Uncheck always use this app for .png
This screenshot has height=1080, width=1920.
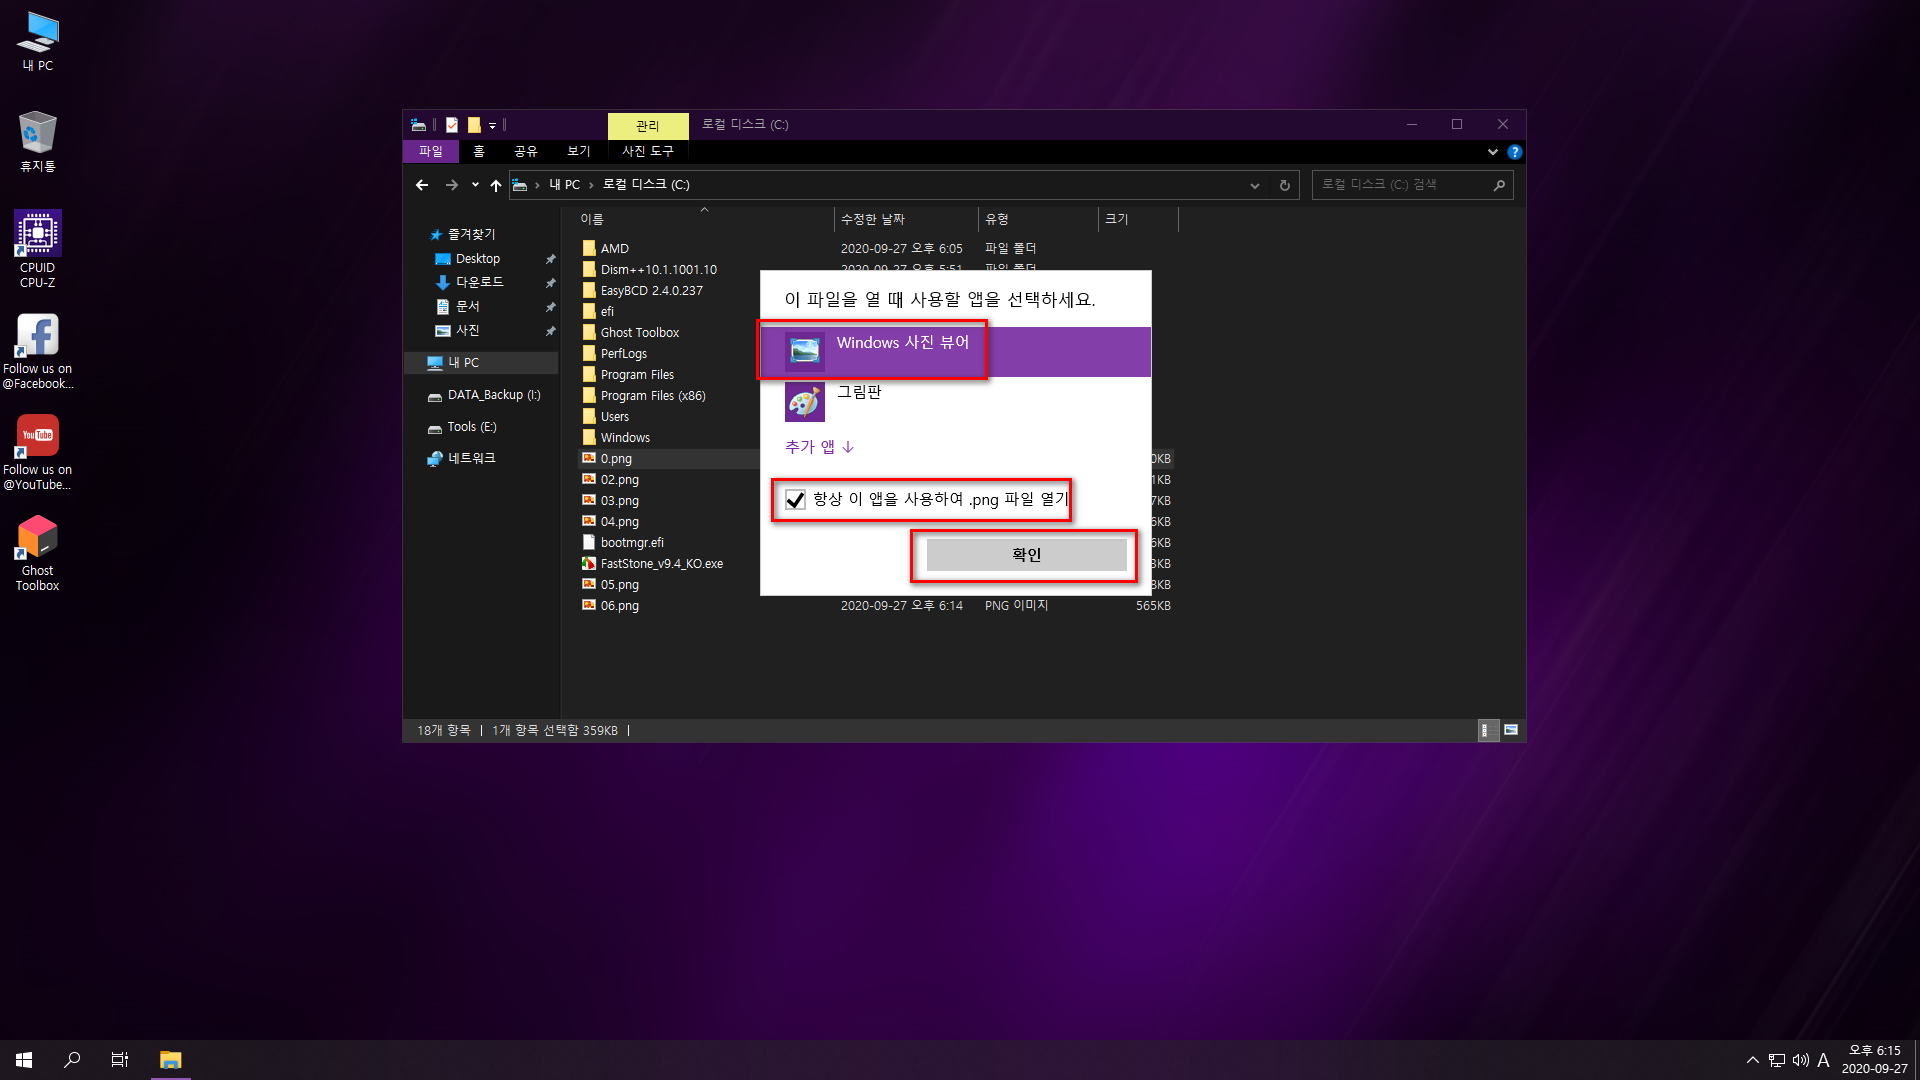[796, 500]
